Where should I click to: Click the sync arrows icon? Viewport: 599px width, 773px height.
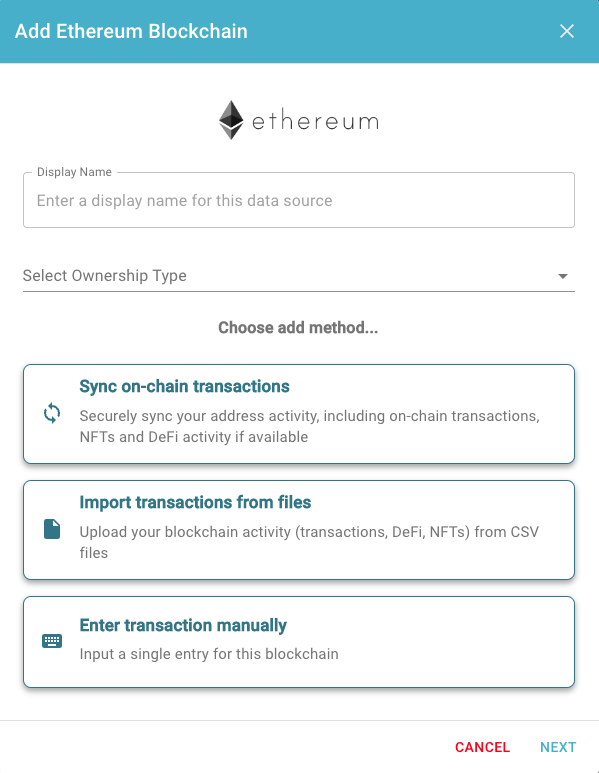click(x=52, y=413)
